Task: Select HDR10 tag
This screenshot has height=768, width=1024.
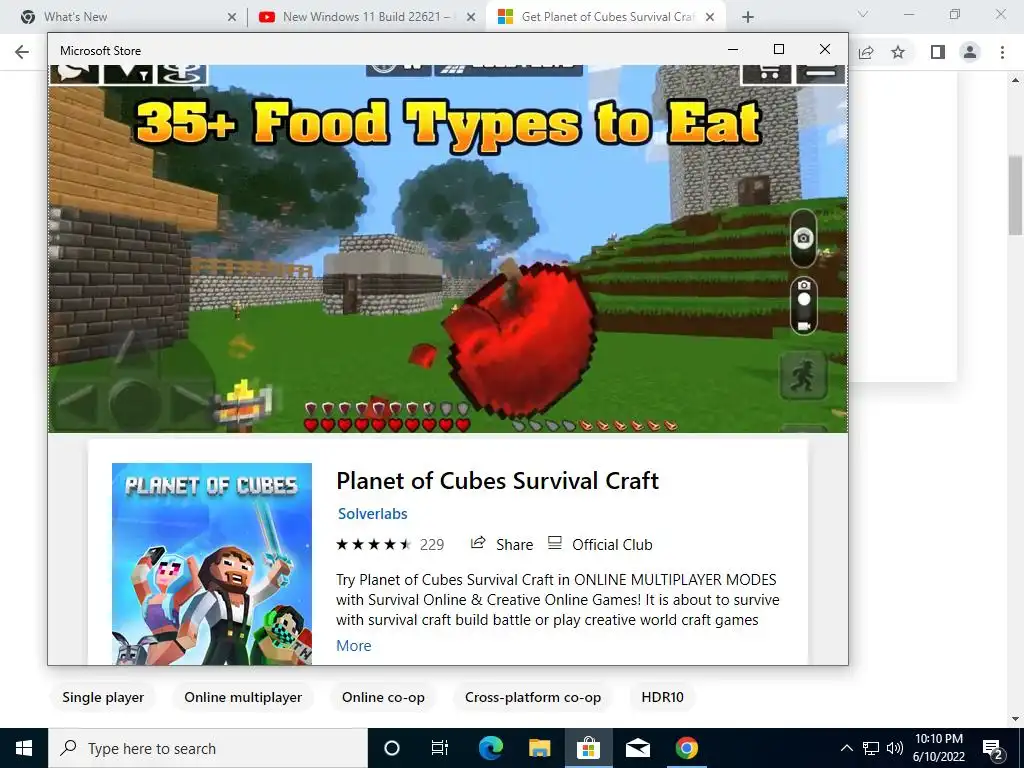Action: pos(662,697)
